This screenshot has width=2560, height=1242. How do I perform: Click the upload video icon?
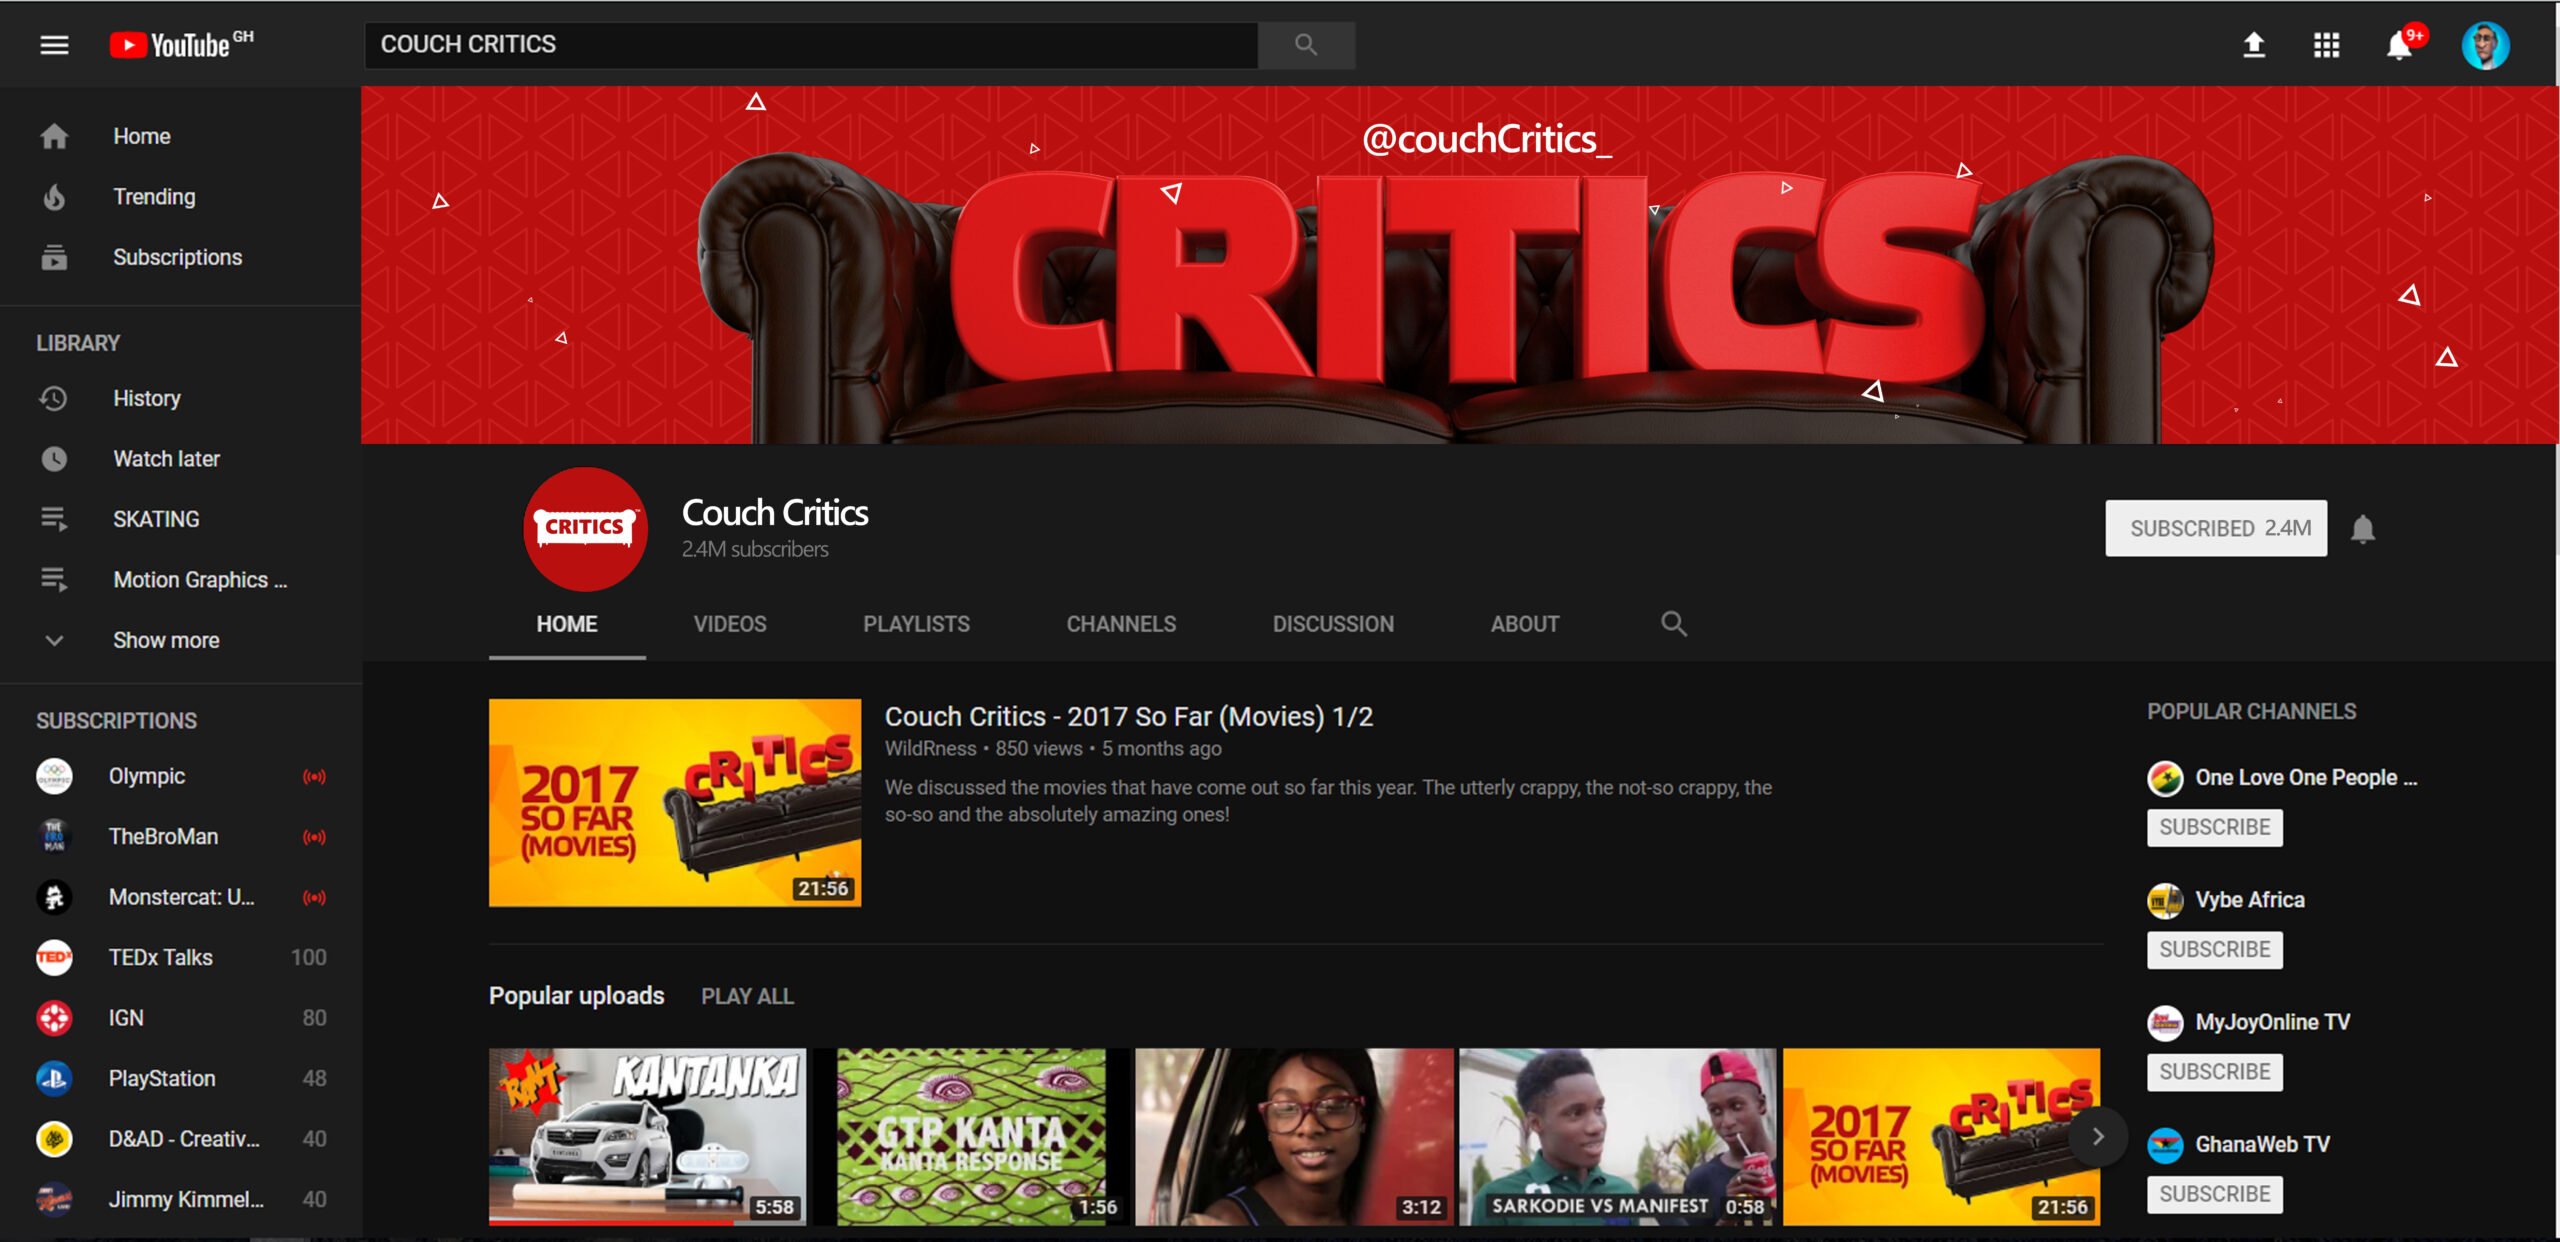point(2253,45)
